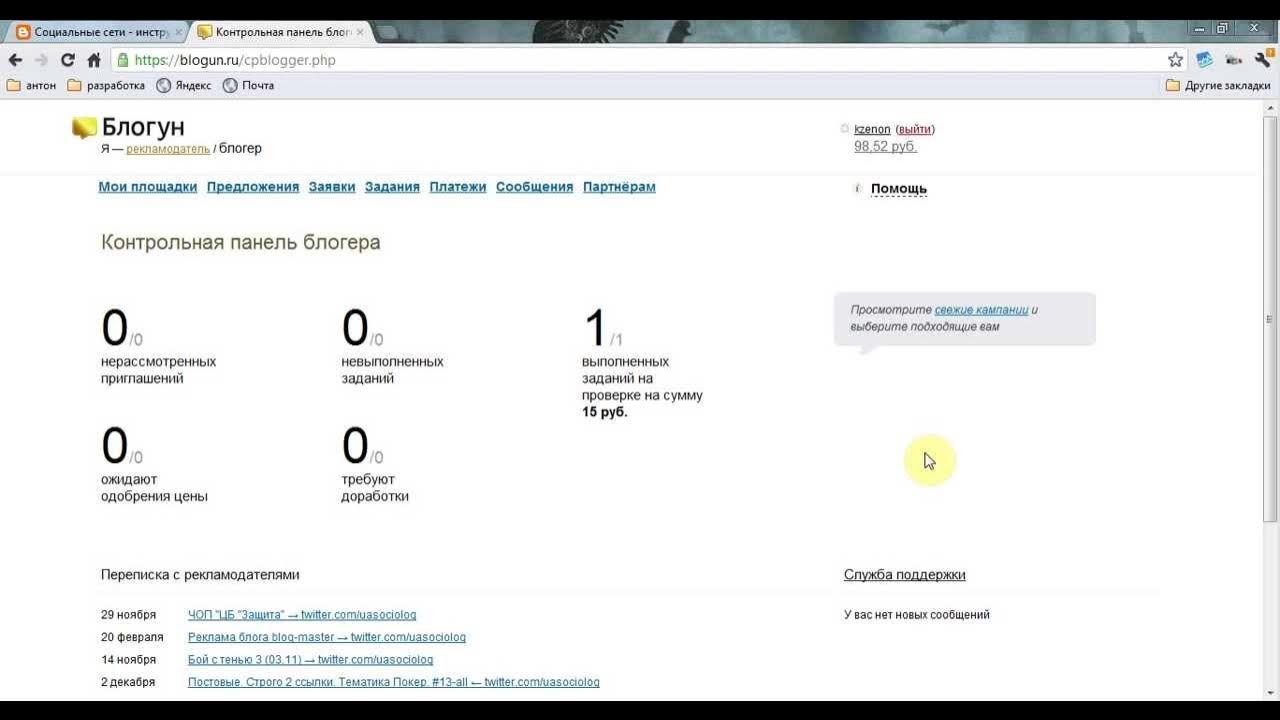Reload the page with the refresh icon
This screenshot has height=720, width=1280.
tap(68, 60)
